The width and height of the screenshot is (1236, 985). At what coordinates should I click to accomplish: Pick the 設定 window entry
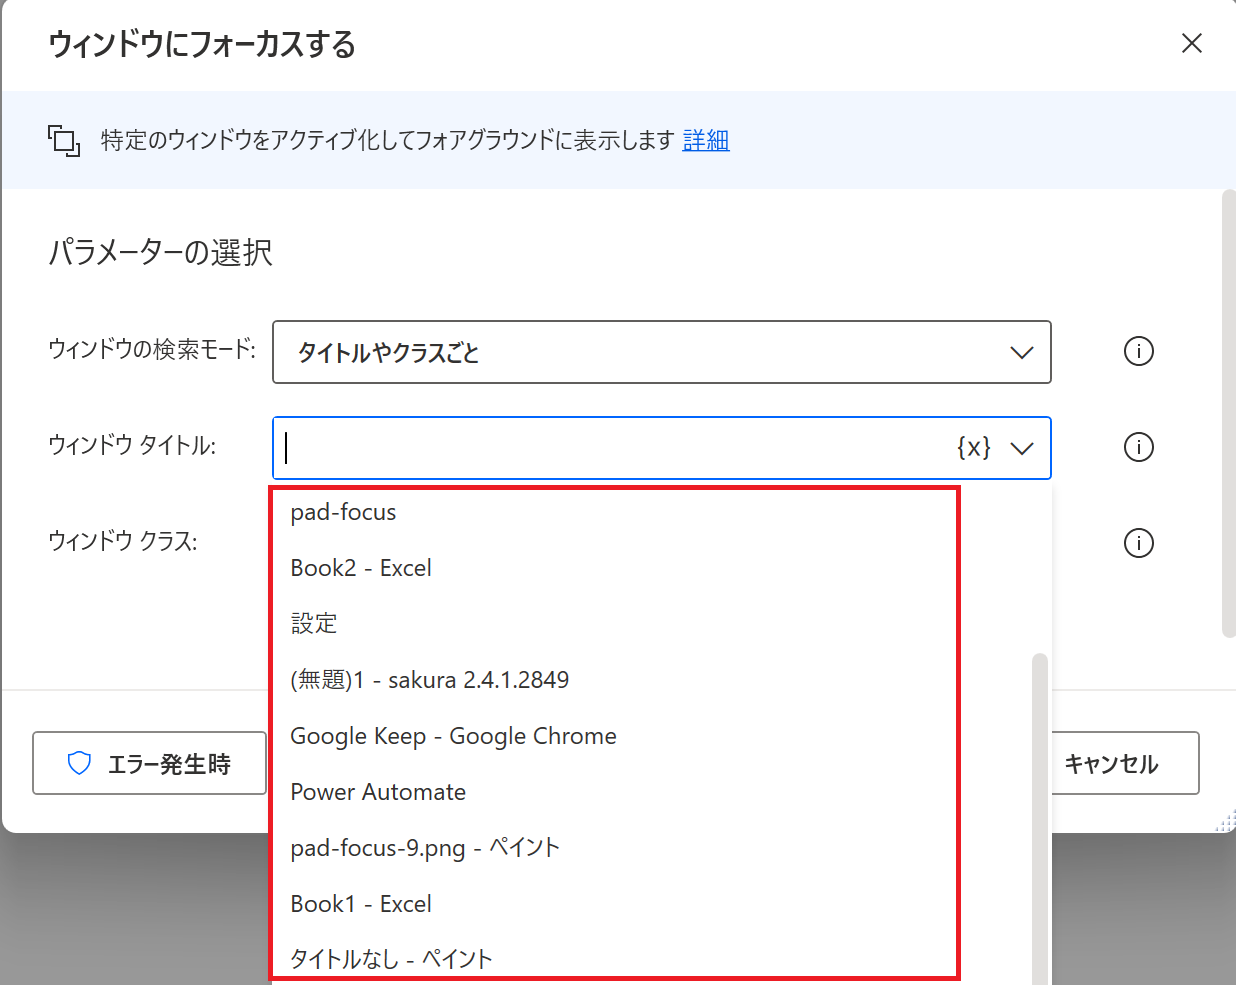point(313,623)
